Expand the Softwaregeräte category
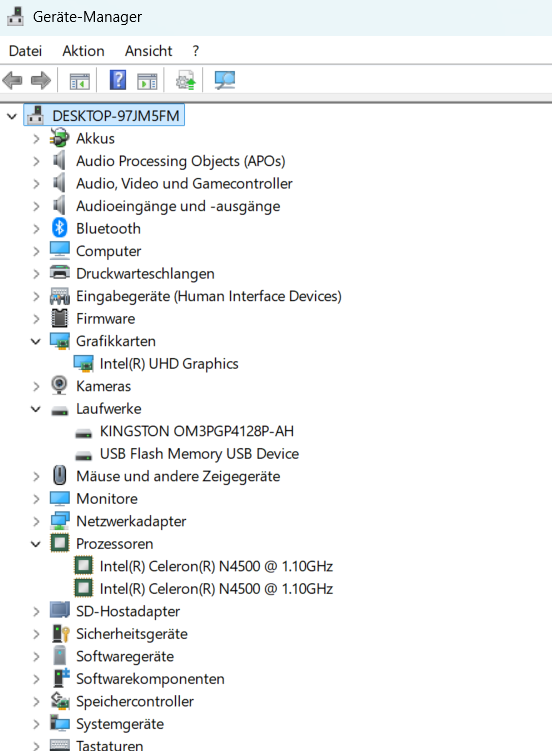 point(36,656)
